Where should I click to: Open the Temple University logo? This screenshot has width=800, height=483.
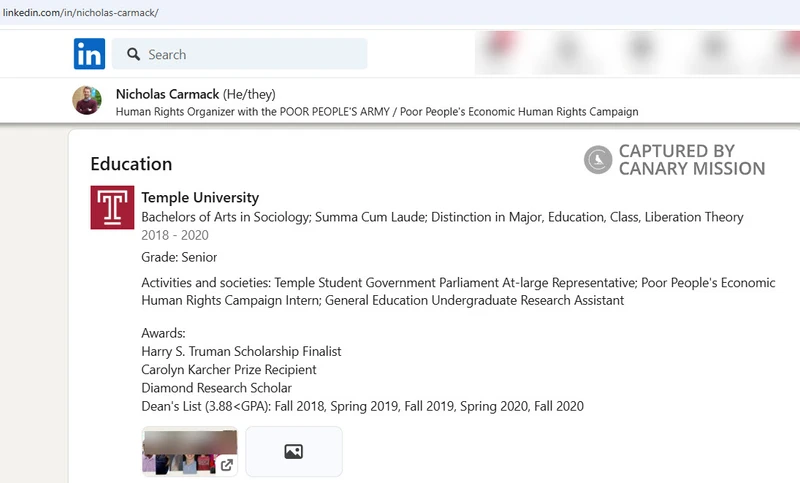click(x=112, y=207)
